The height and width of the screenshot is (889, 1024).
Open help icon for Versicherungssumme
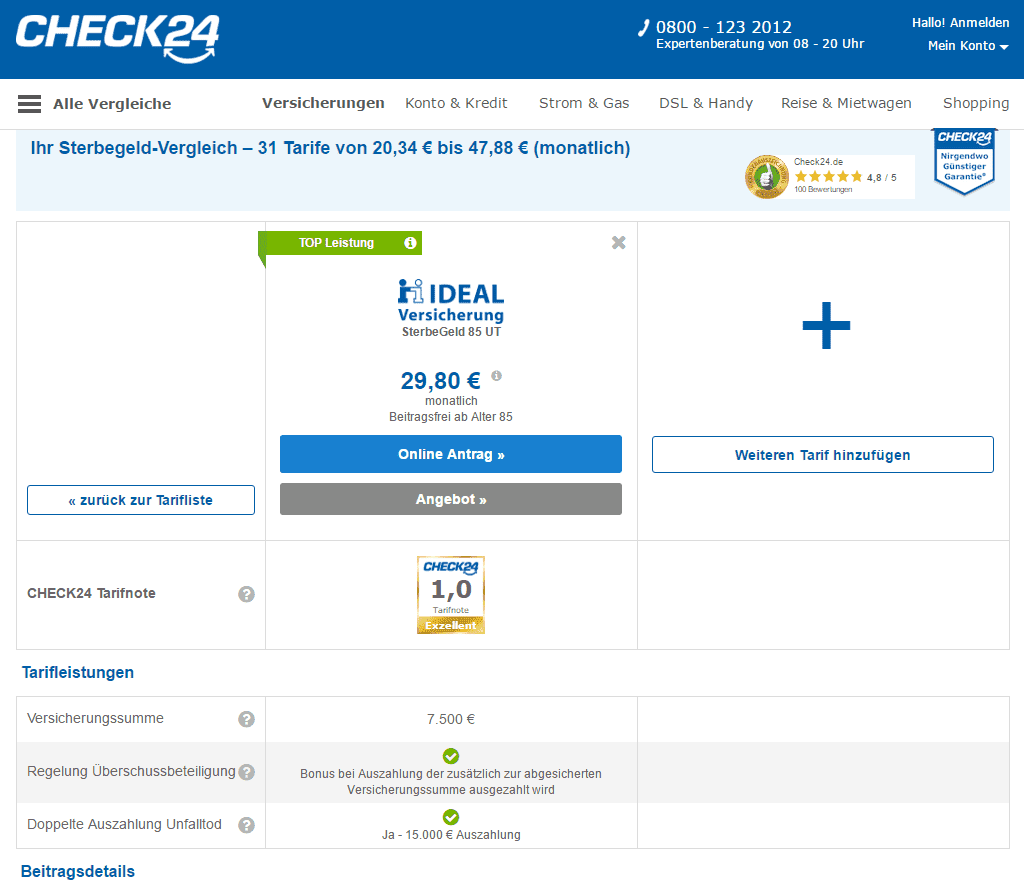click(246, 719)
